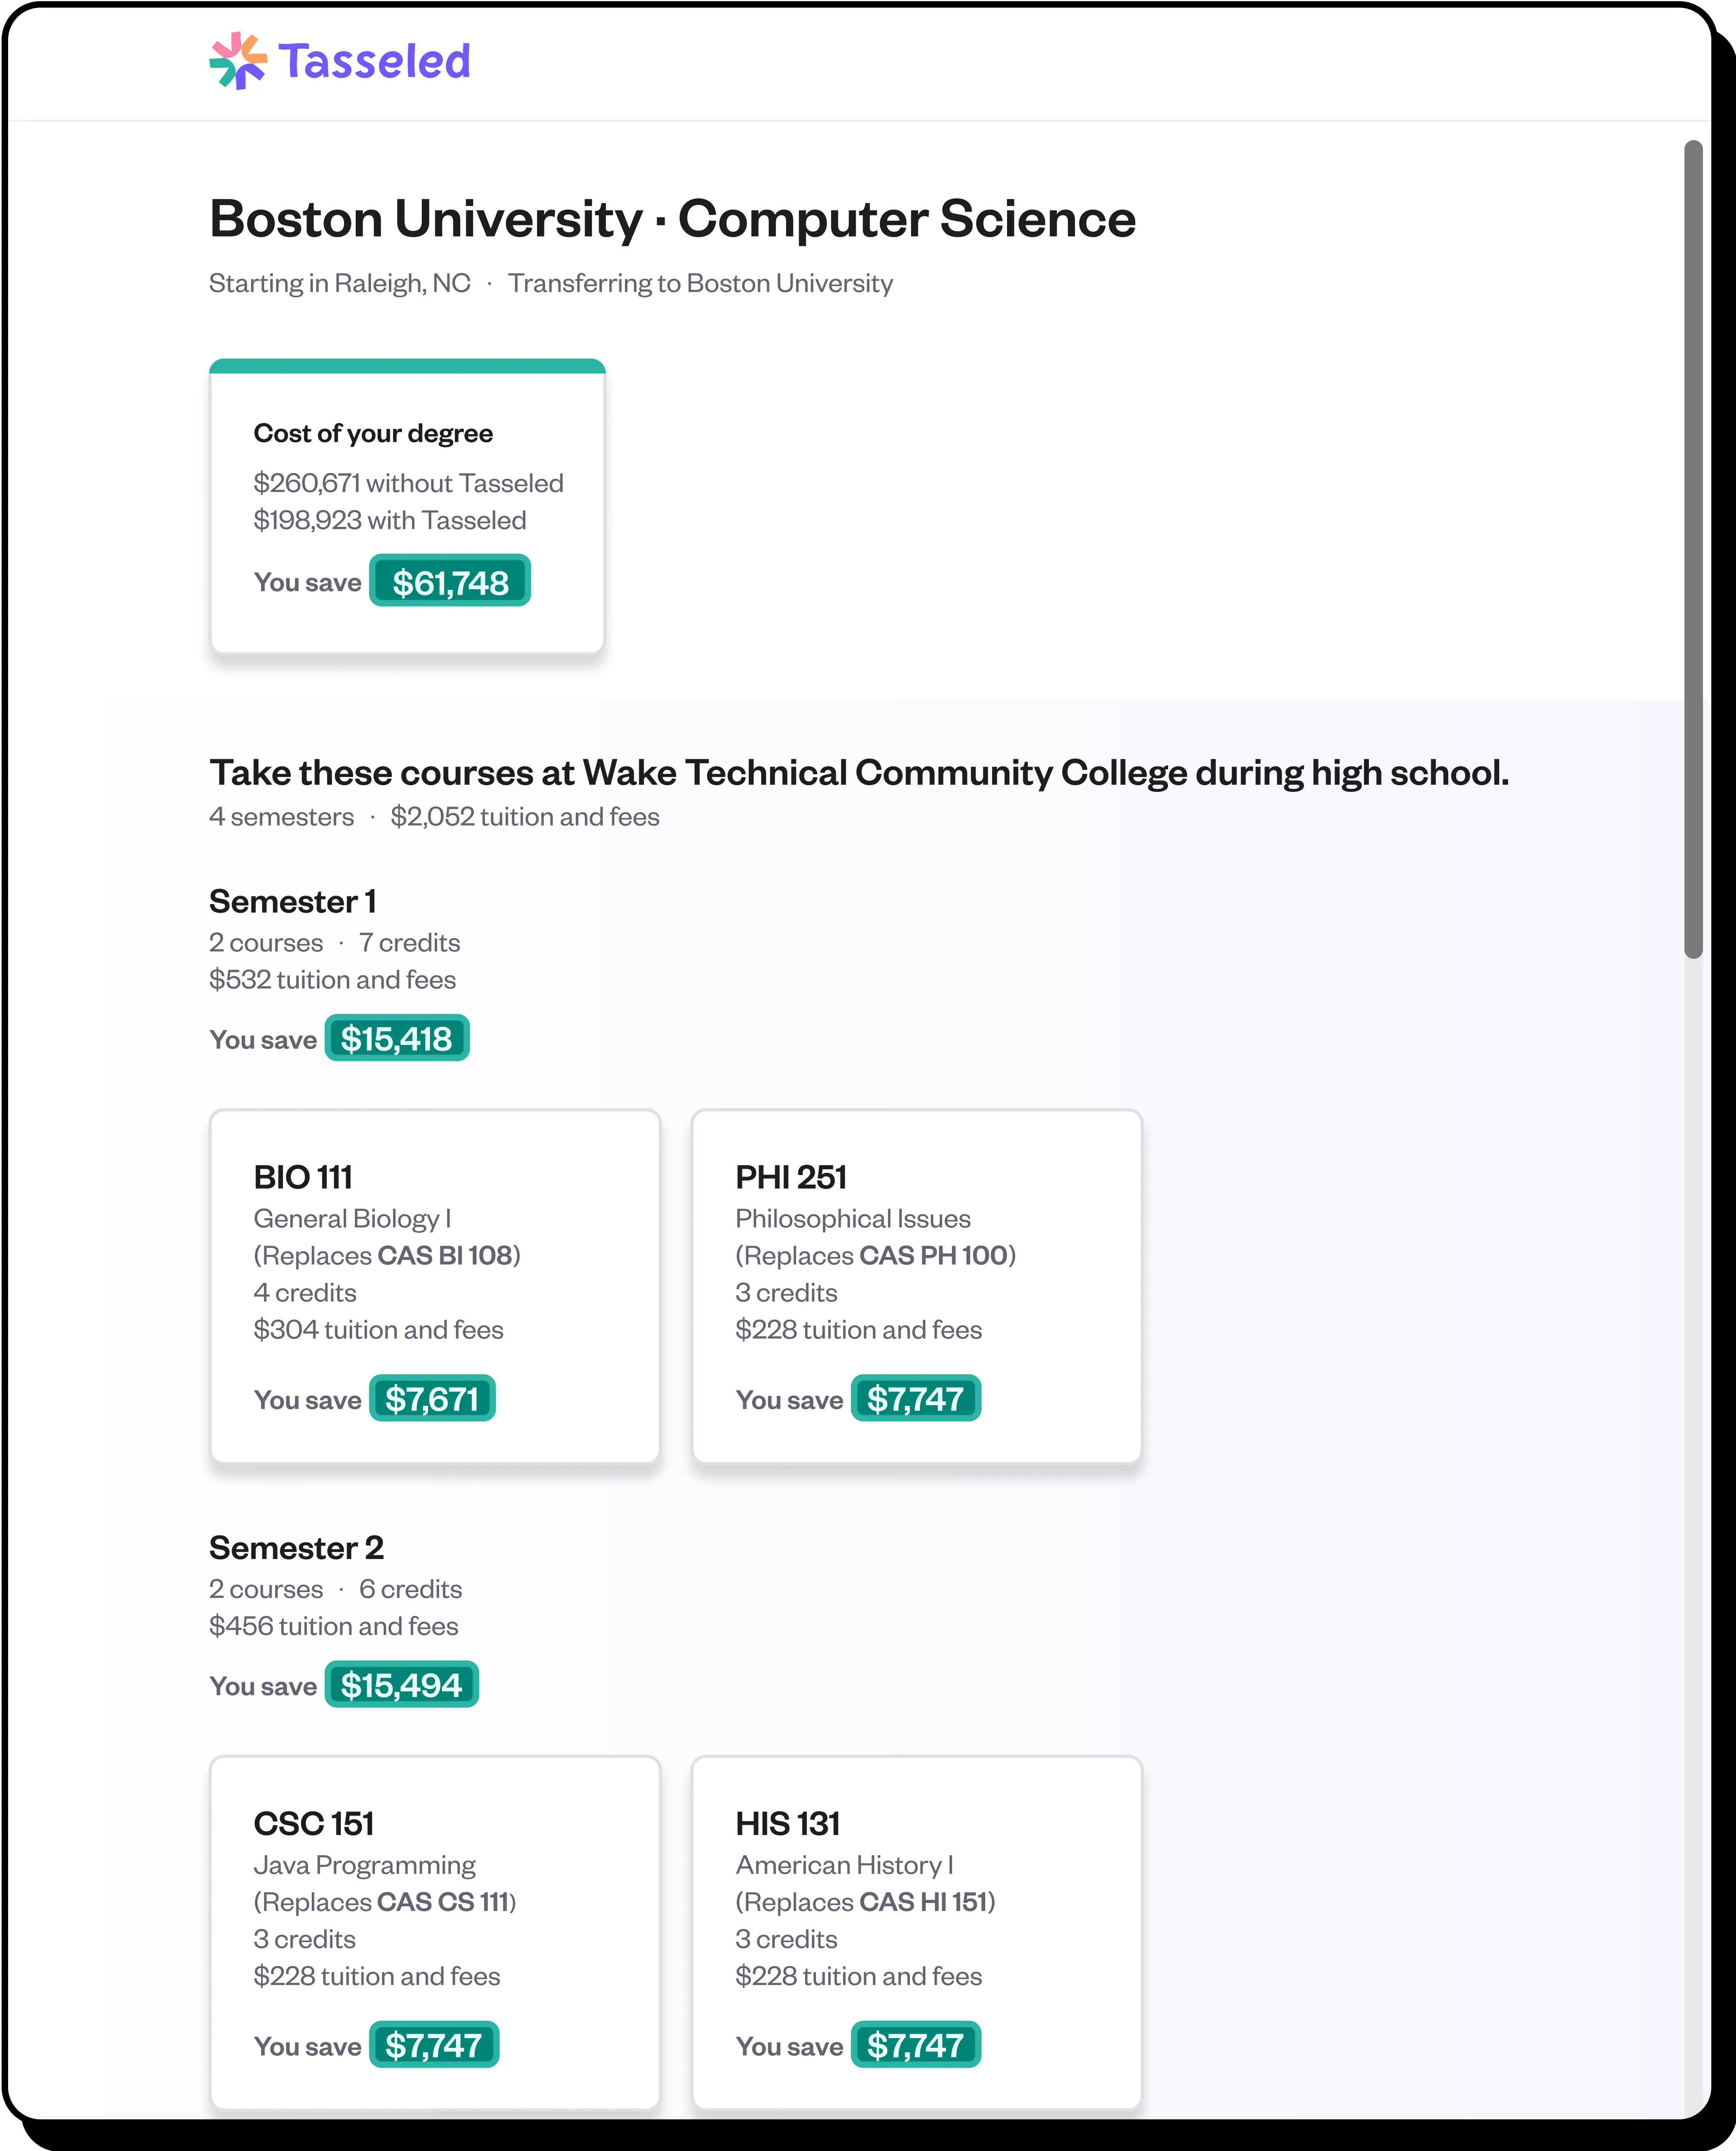Click the $61,748 total savings badge
Viewport: 1736px width, 2151px height.
[450, 582]
